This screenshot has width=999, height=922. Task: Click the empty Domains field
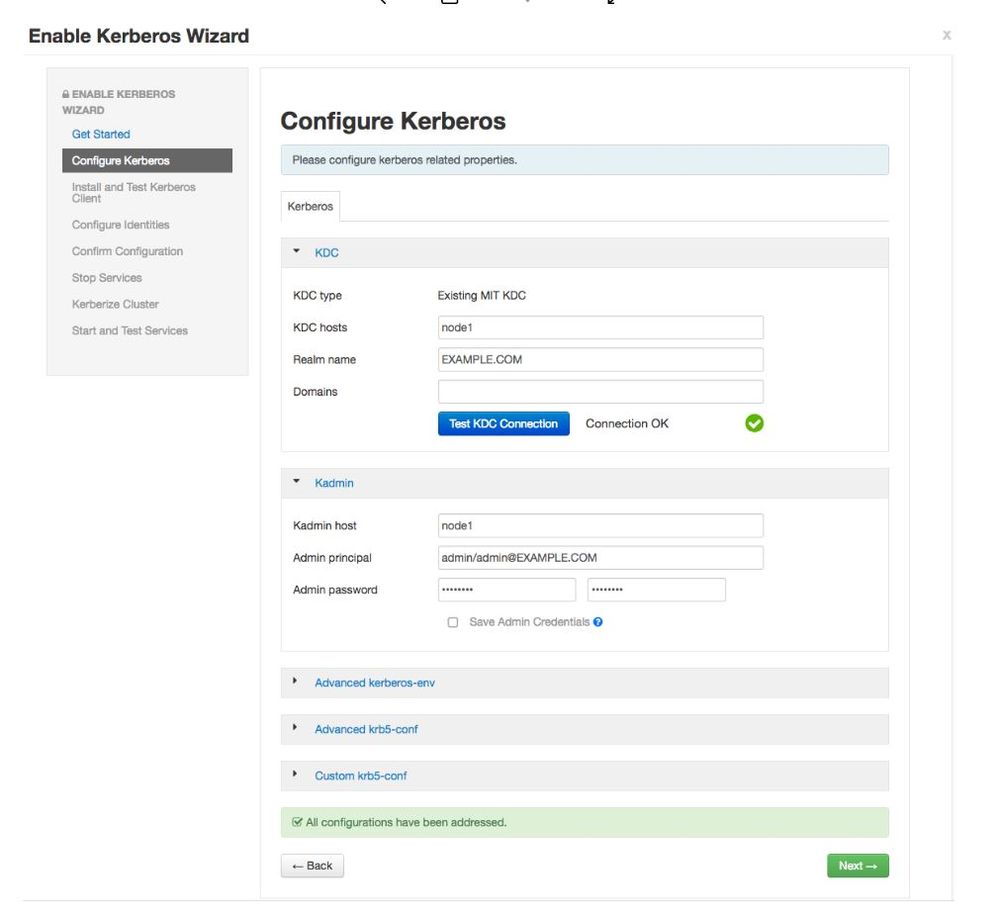pyautogui.click(x=600, y=392)
